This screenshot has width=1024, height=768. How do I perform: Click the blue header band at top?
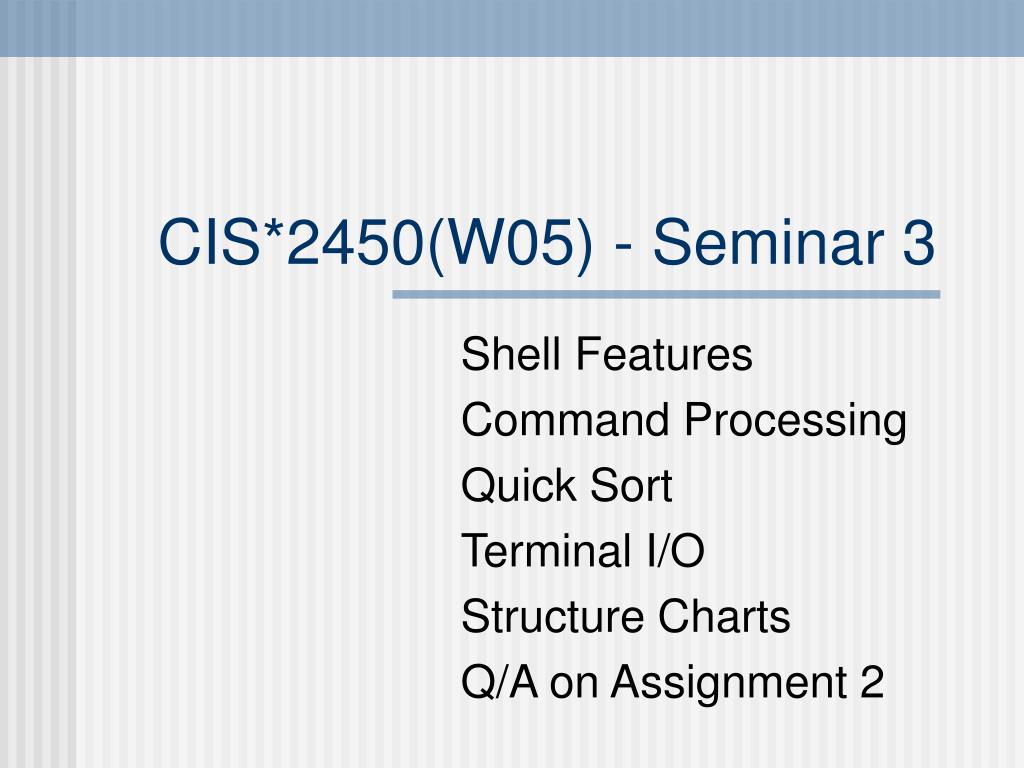click(512, 28)
